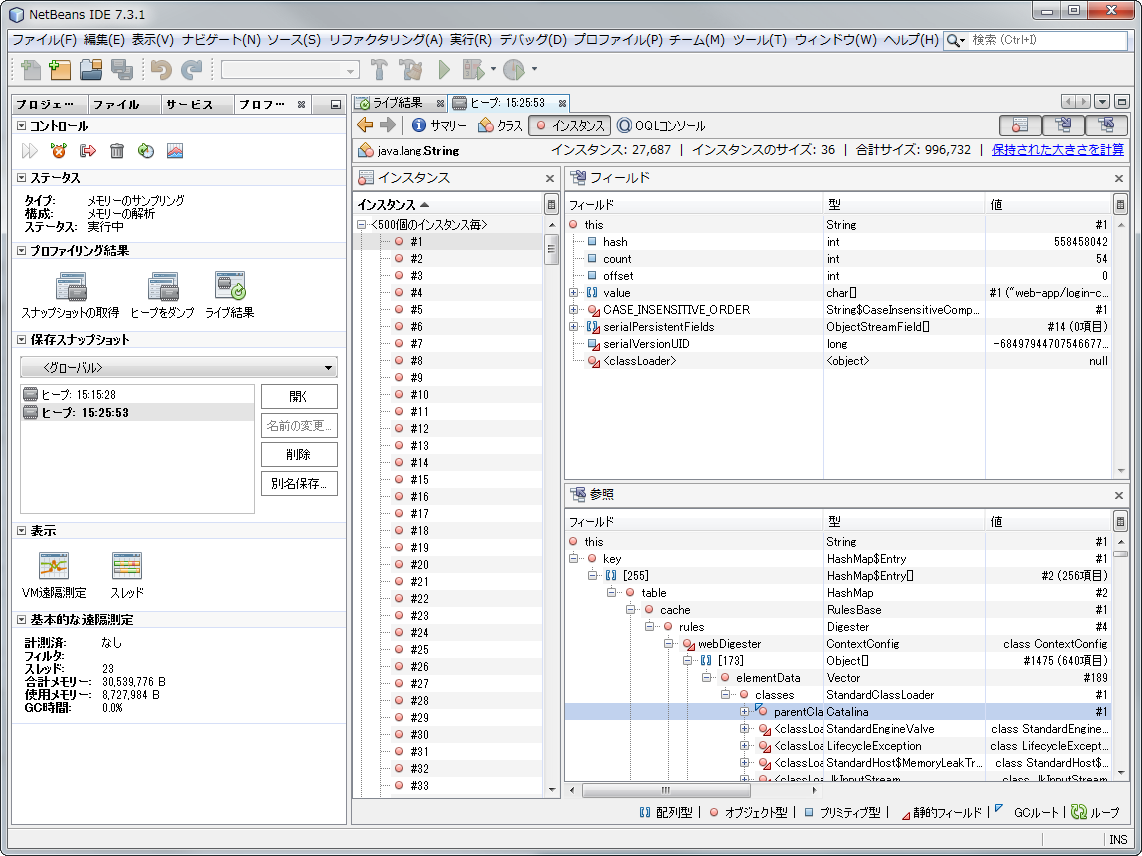Screen dimensions: 1142x856
Task: Expand the parentClassLoader Catalina row
Action: (744, 712)
